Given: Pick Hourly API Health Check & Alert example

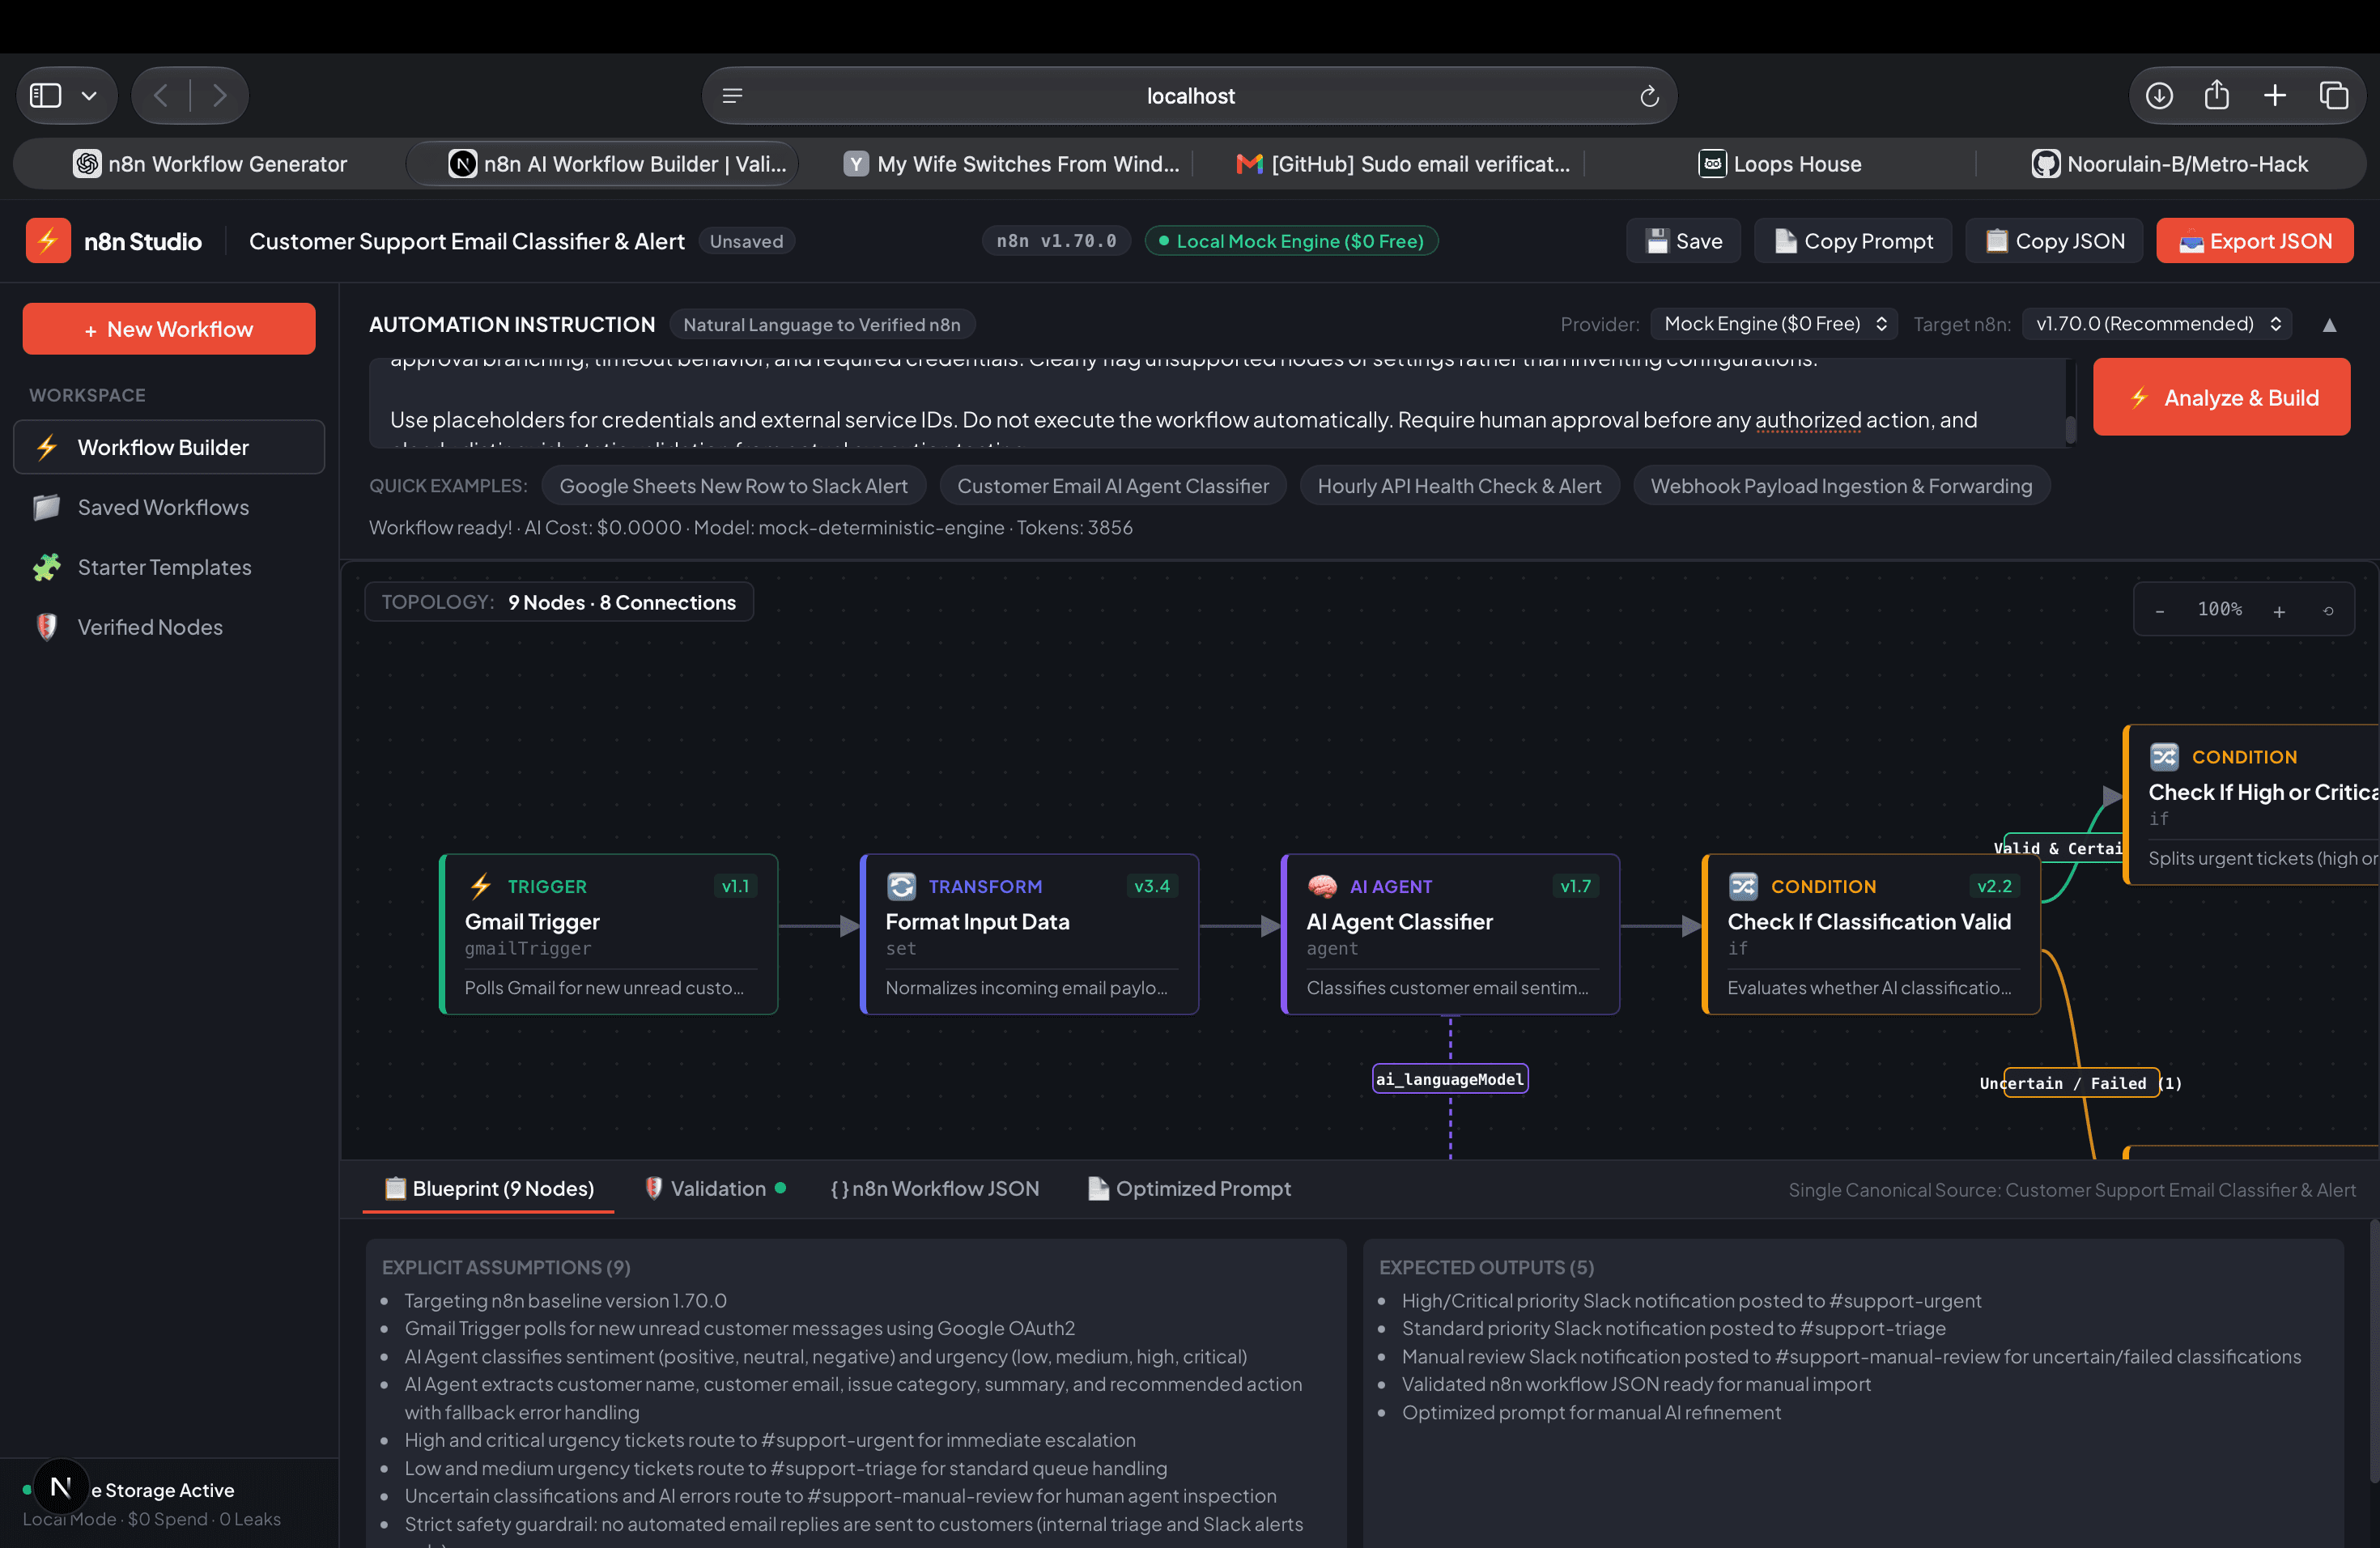Looking at the screenshot, I should pos(1459,486).
